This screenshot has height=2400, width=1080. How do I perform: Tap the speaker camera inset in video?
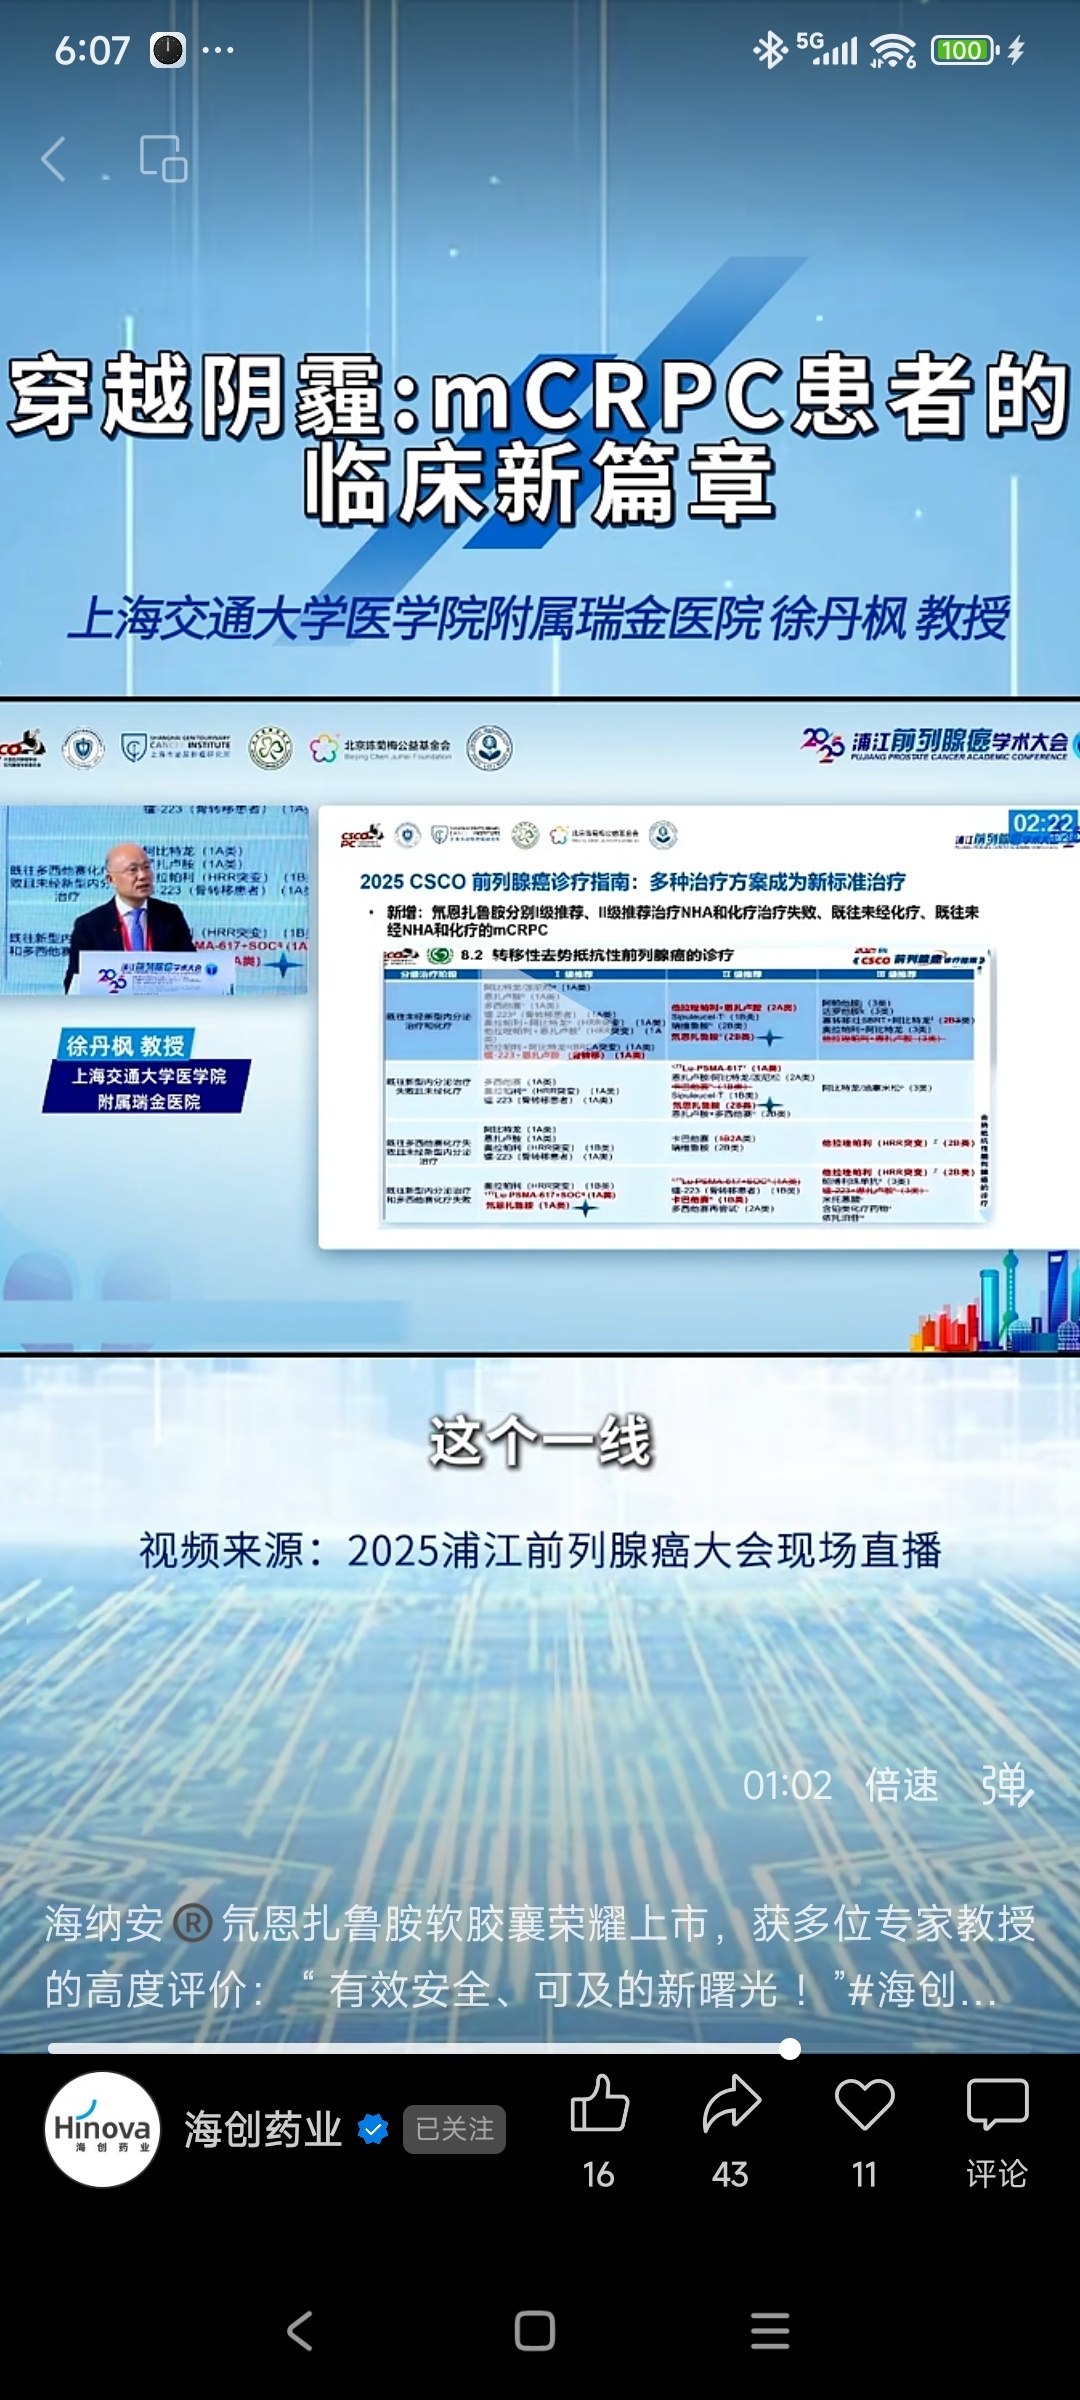[x=154, y=900]
